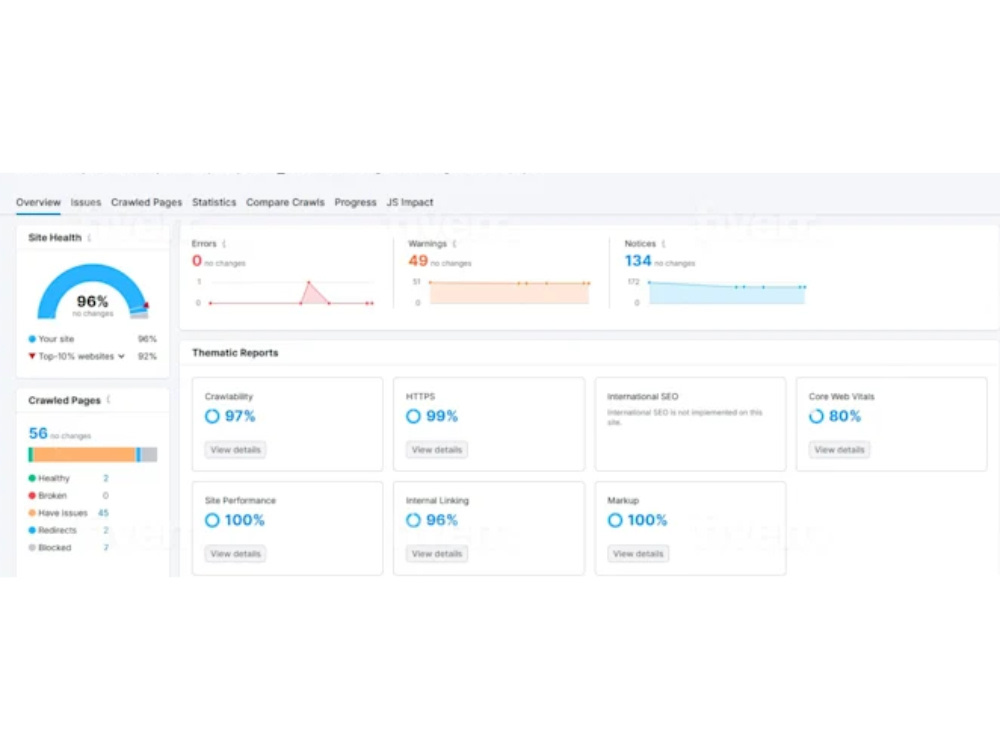Image resolution: width=1000 pixels, height=750 pixels.
Task: Click the Markup progress ring icon
Action: pyautogui.click(x=615, y=520)
